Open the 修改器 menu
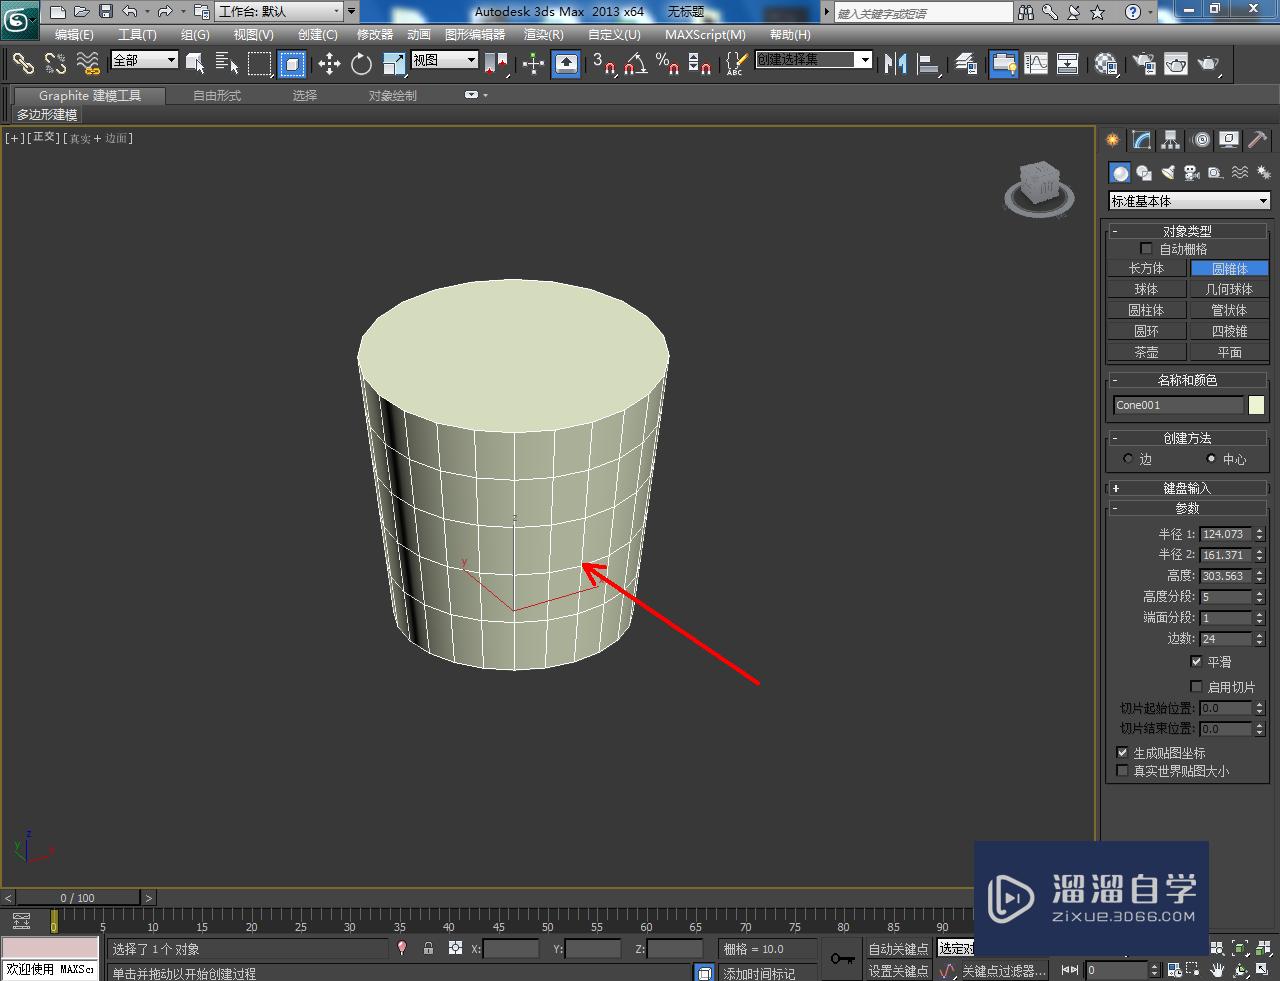The height and width of the screenshot is (981, 1280). (375, 34)
